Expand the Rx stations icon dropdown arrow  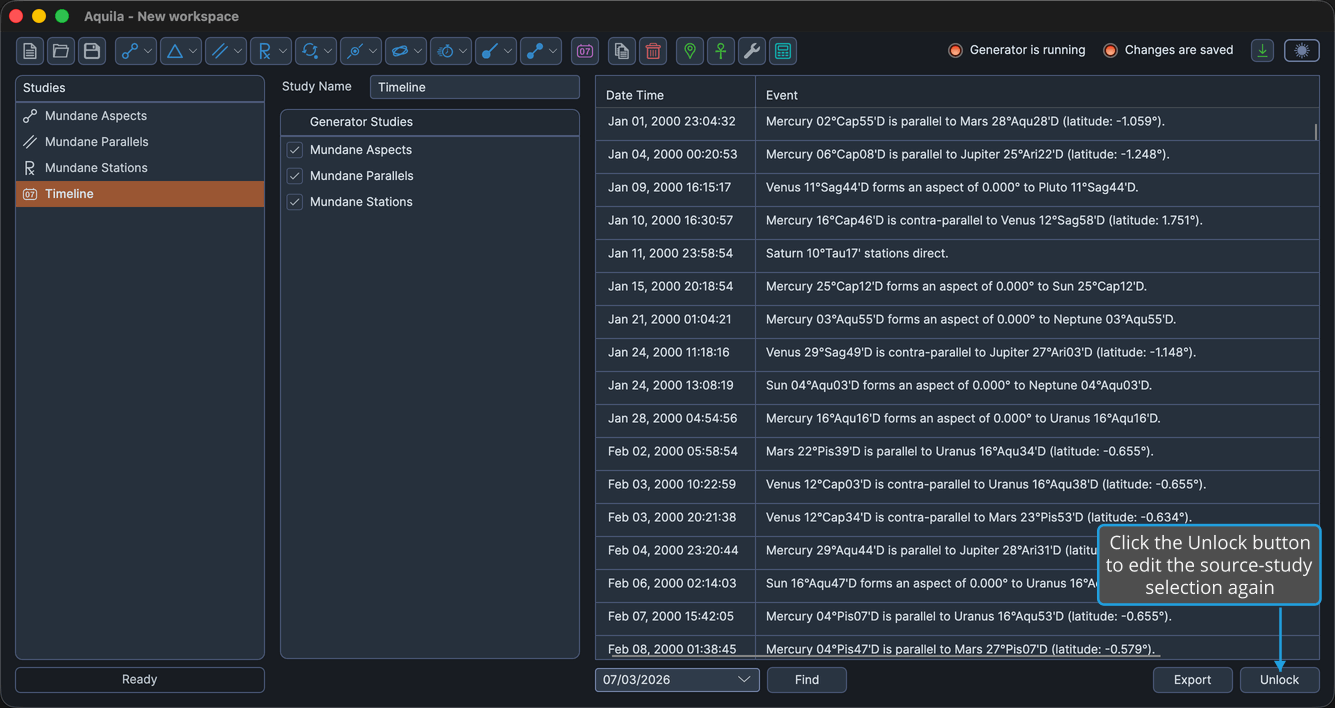tap(283, 51)
